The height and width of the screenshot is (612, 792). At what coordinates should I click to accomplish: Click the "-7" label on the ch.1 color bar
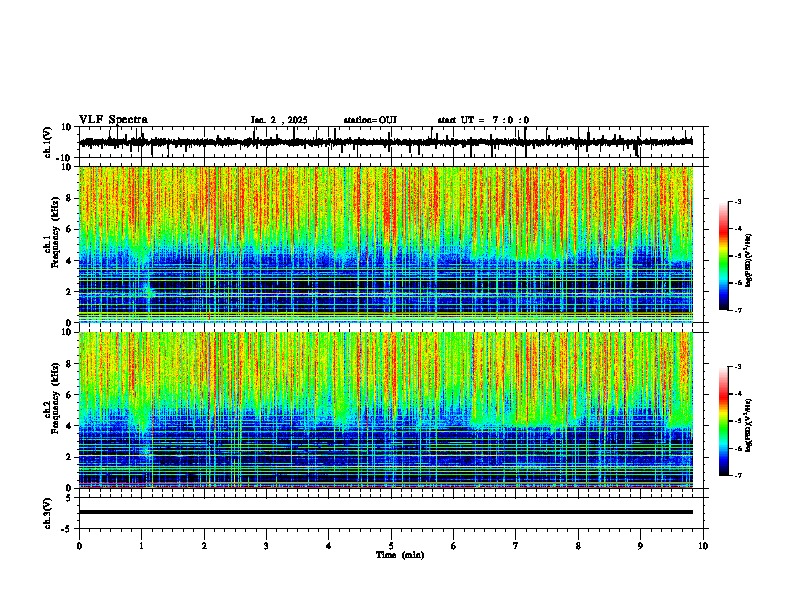click(738, 310)
